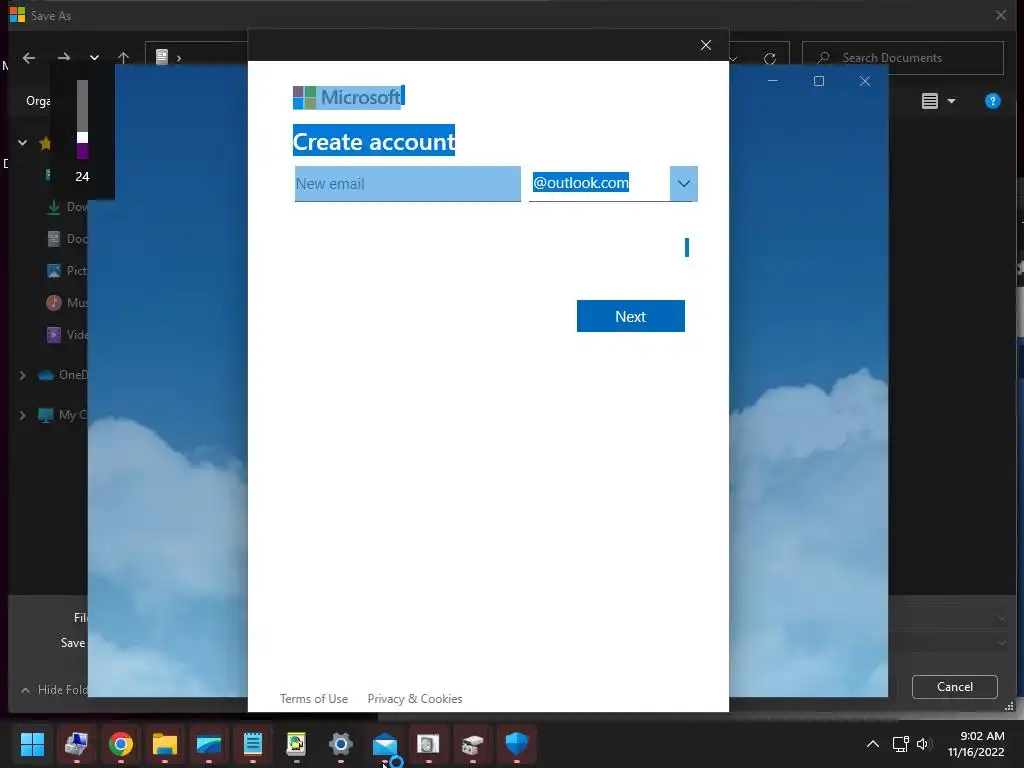This screenshot has width=1024, height=768.
Task: Click the Quick access star icon
Action: [44, 143]
